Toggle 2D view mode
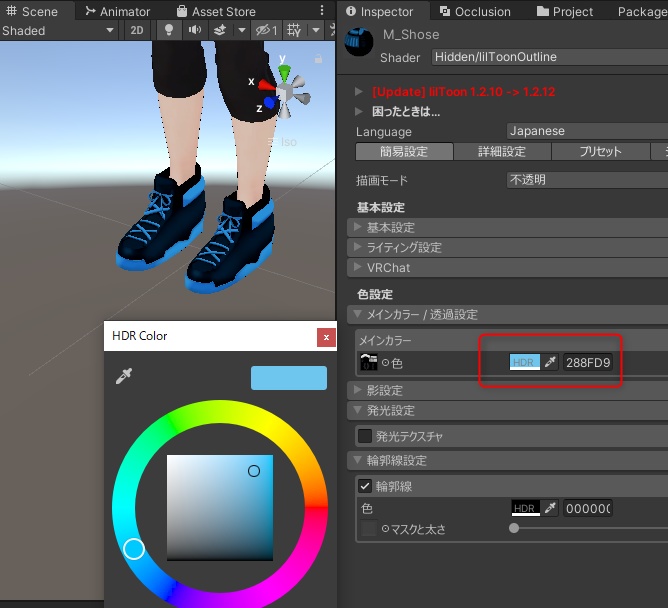668x608 pixels. (137, 30)
